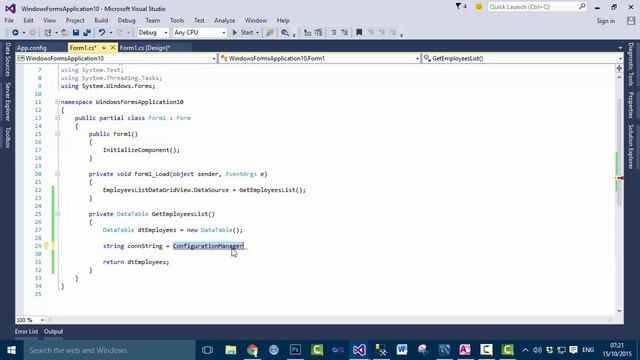Image resolution: width=640 pixels, height=360 pixels.
Task: Open the Start button dropdown arrow
Action: pos(258,33)
